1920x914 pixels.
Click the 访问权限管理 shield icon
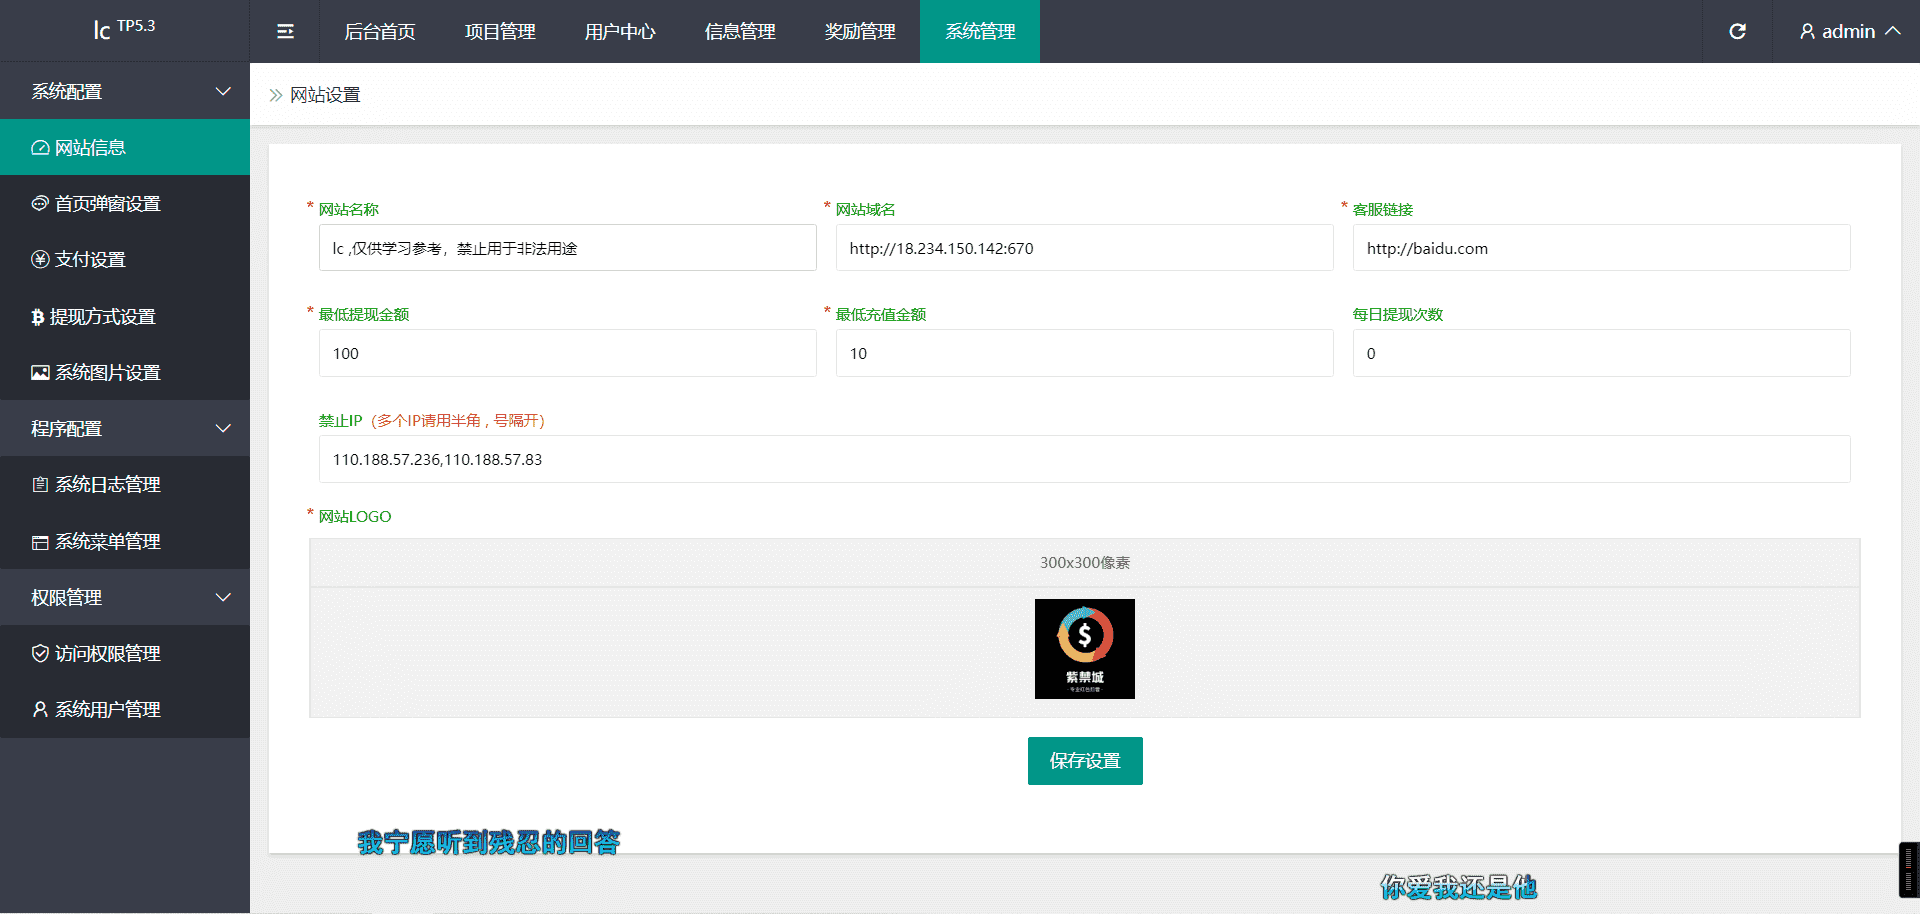40,654
